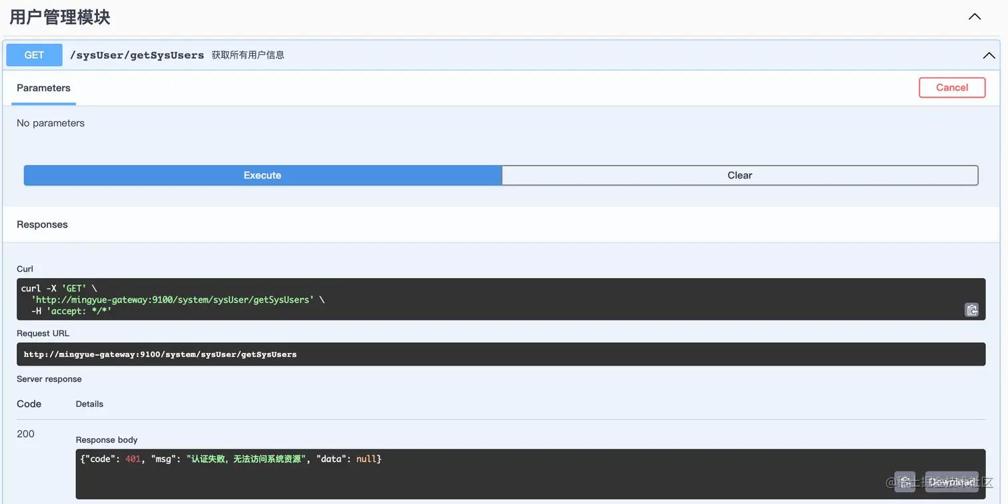The height and width of the screenshot is (504, 1008).
Task: Copy the curl command to clipboard
Action: point(971,310)
